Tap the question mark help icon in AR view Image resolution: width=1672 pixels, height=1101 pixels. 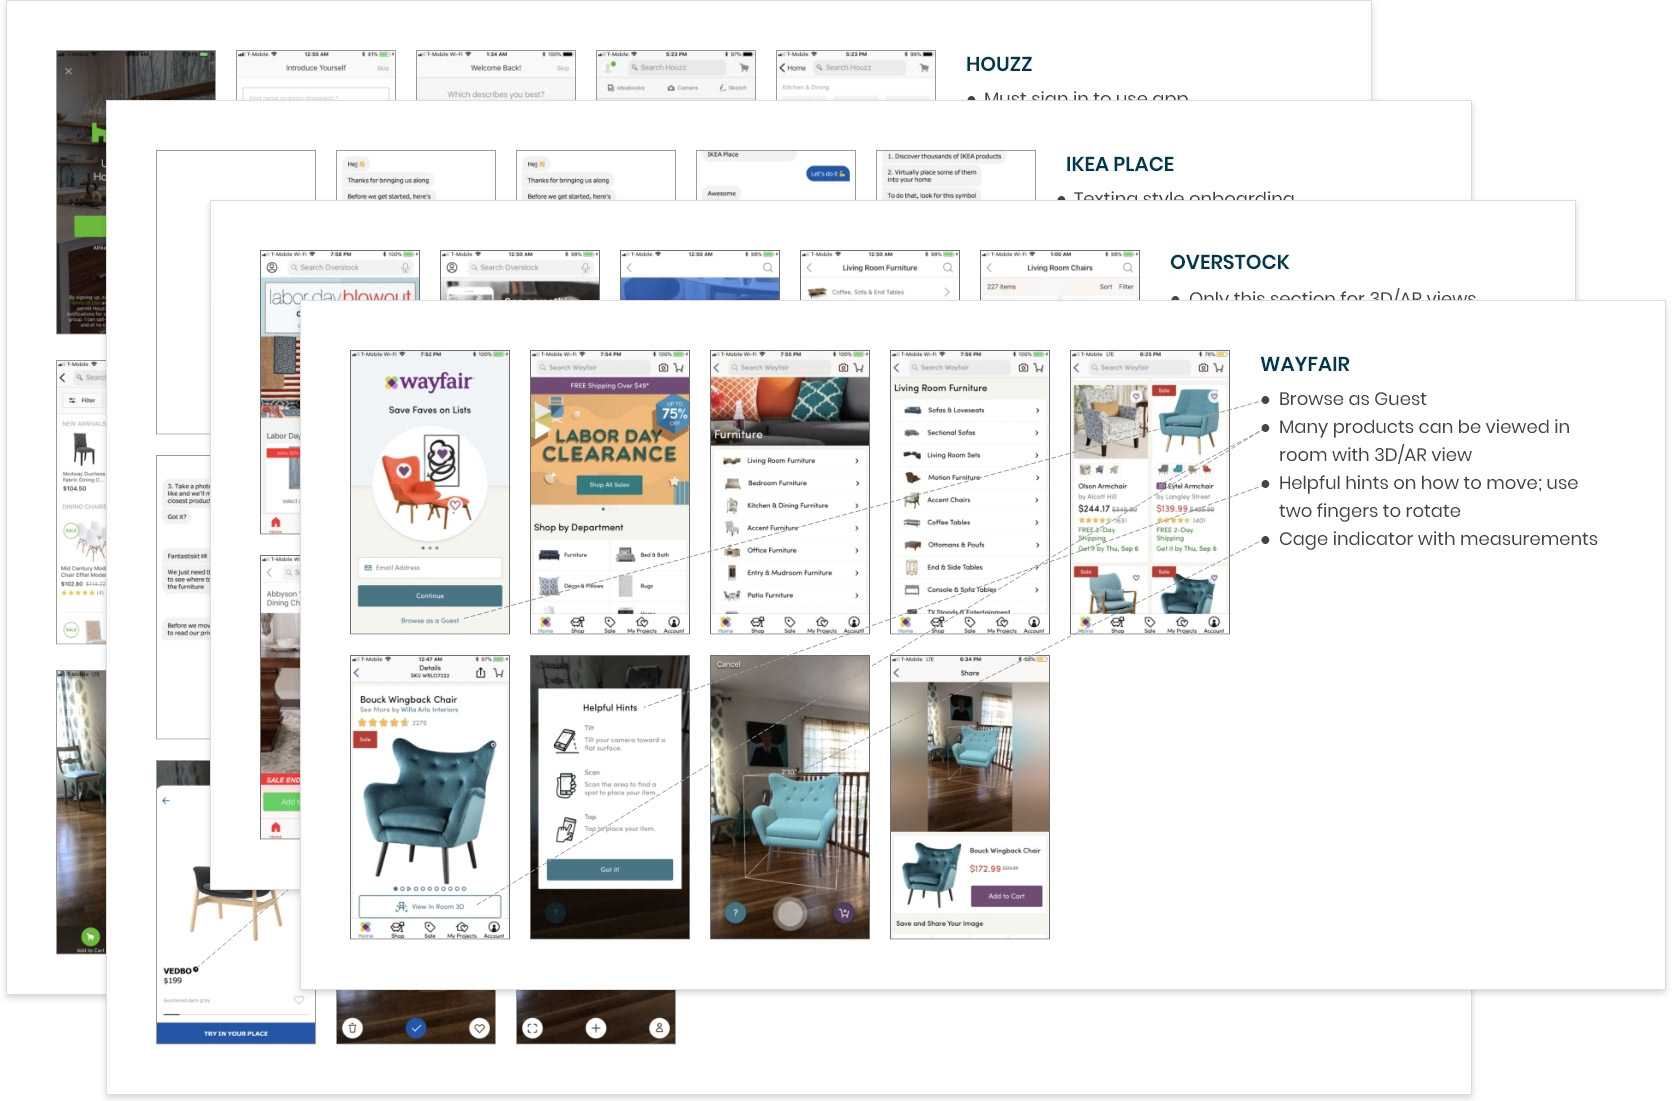(735, 912)
